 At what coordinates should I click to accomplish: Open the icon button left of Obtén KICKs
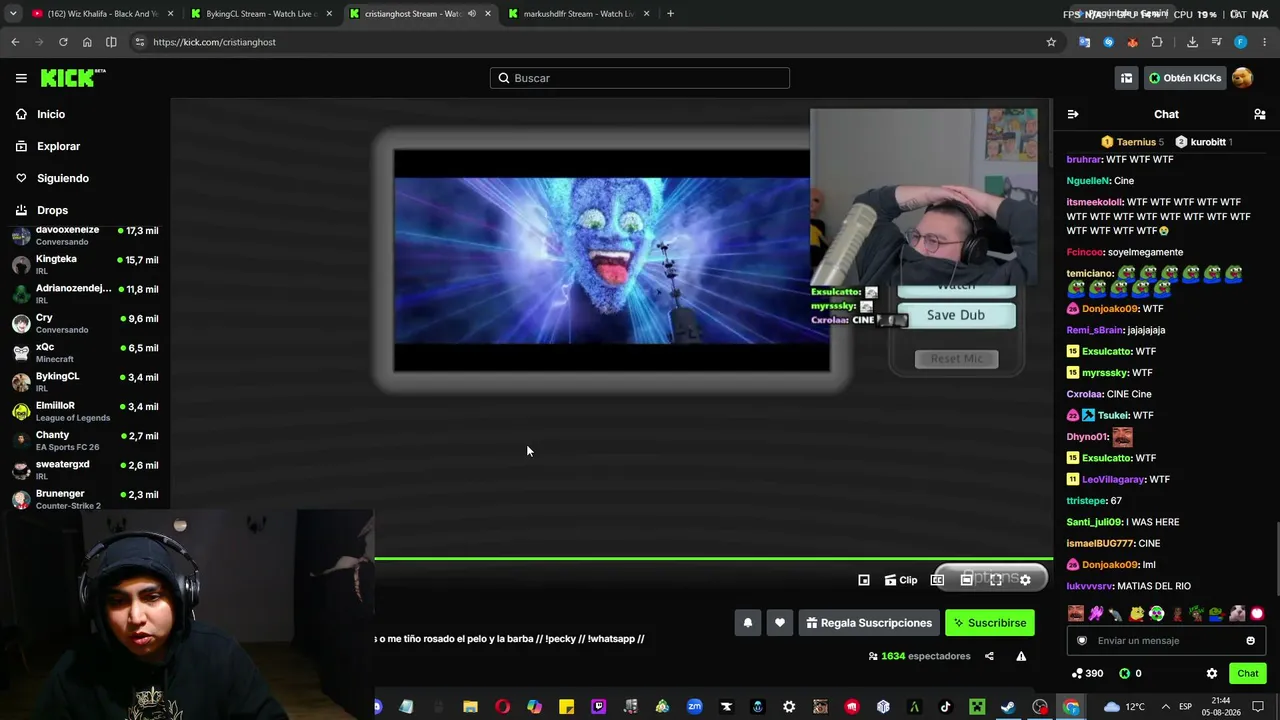(1126, 78)
